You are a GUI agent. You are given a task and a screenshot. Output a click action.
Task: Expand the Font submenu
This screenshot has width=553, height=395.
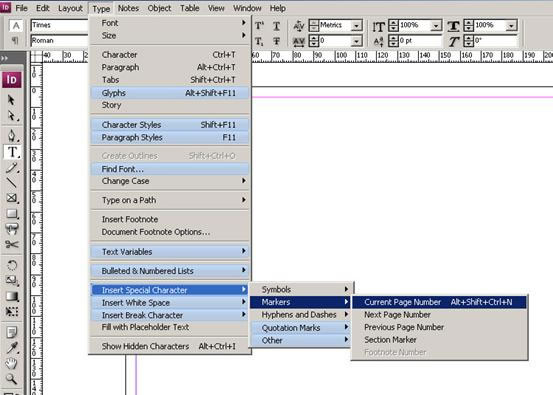[x=170, y=23]
